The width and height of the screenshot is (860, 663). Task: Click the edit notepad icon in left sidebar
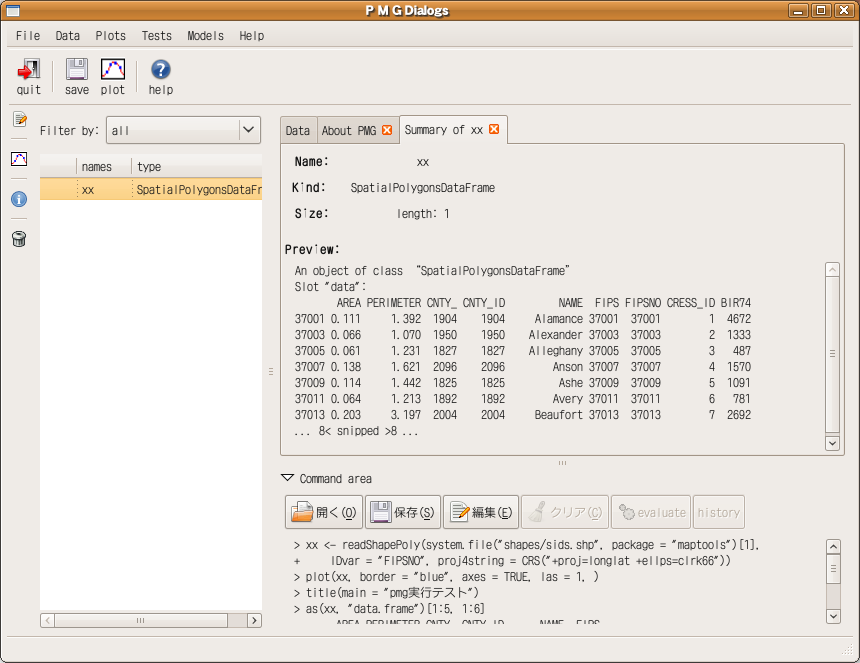click(x=19, y=120)
